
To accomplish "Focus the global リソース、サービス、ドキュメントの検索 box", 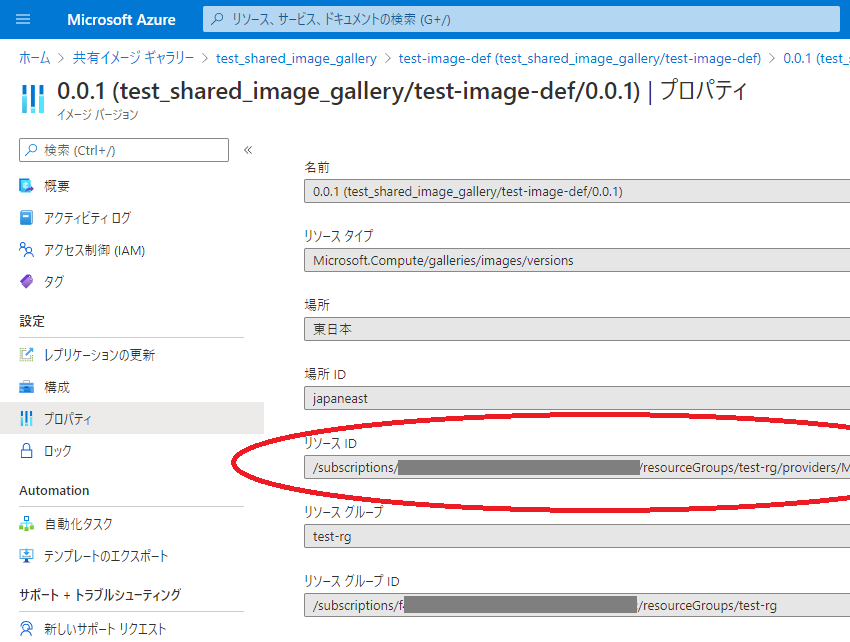I will (521, 20).
